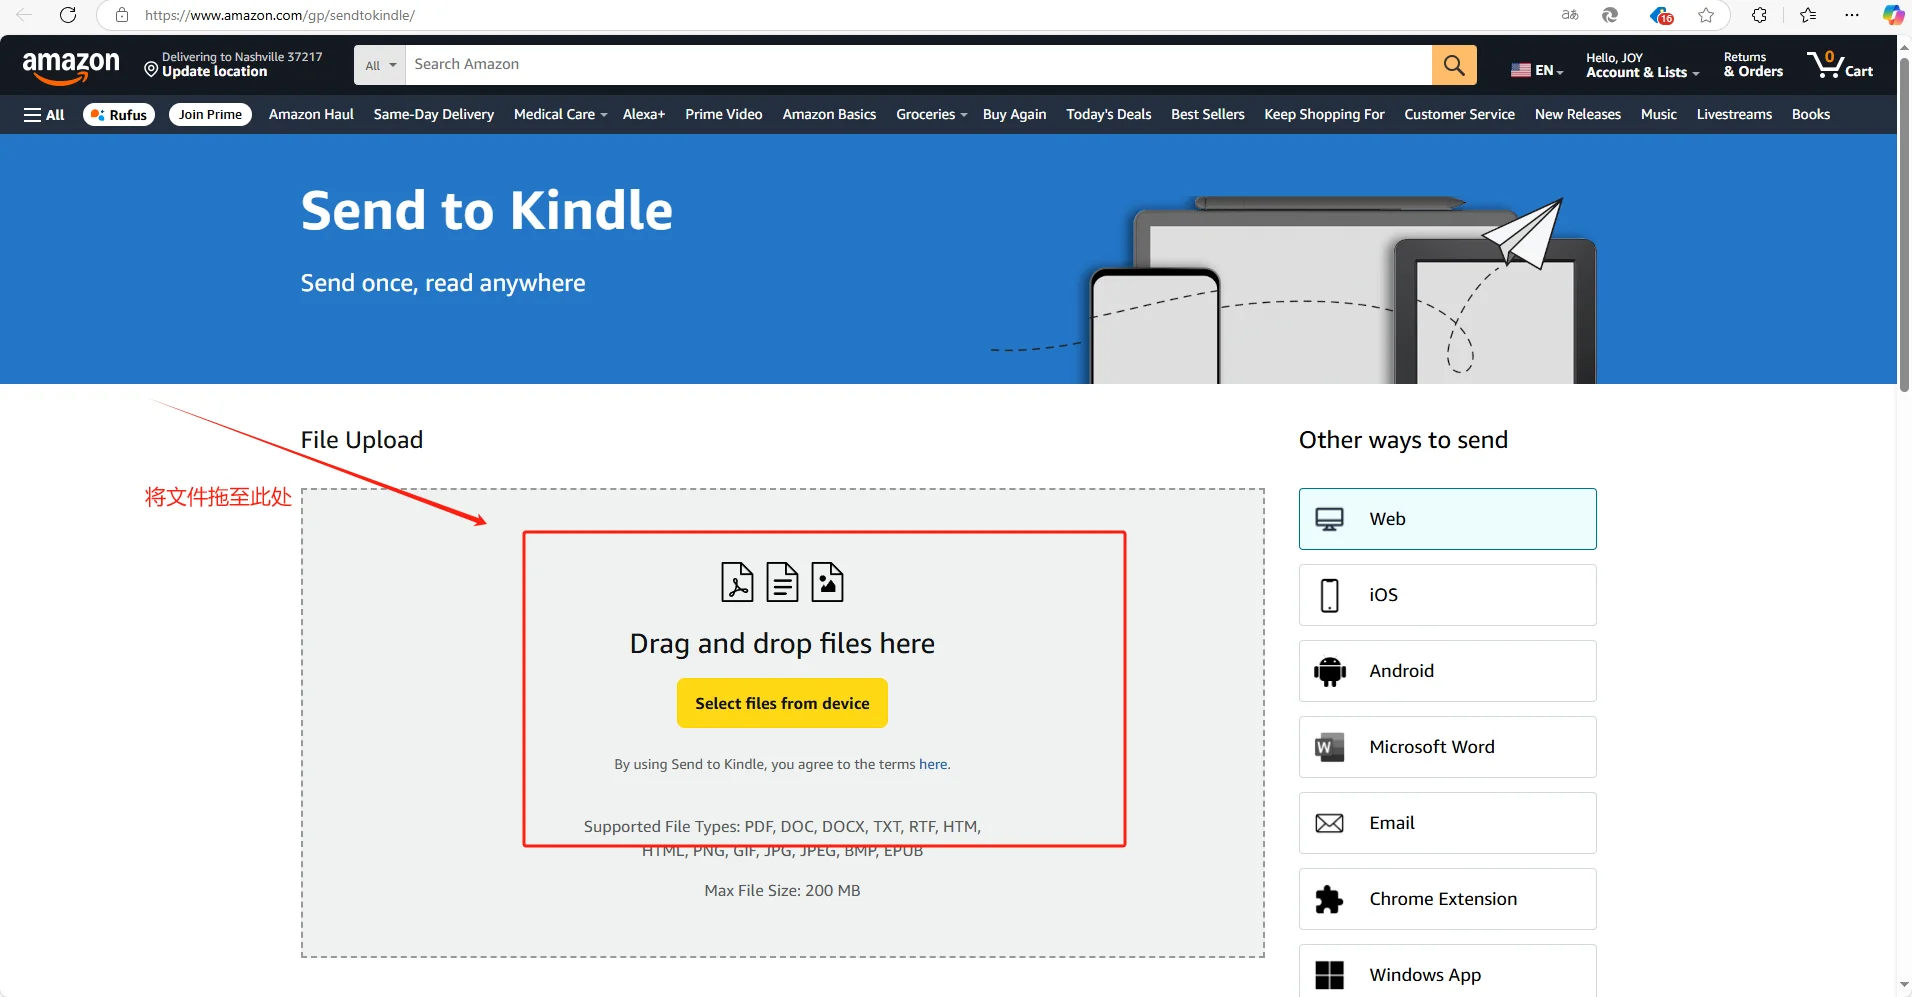Viewport: 1912px width, 997px height.
Task: Click the text document file type icon
Action: [782, 582]
